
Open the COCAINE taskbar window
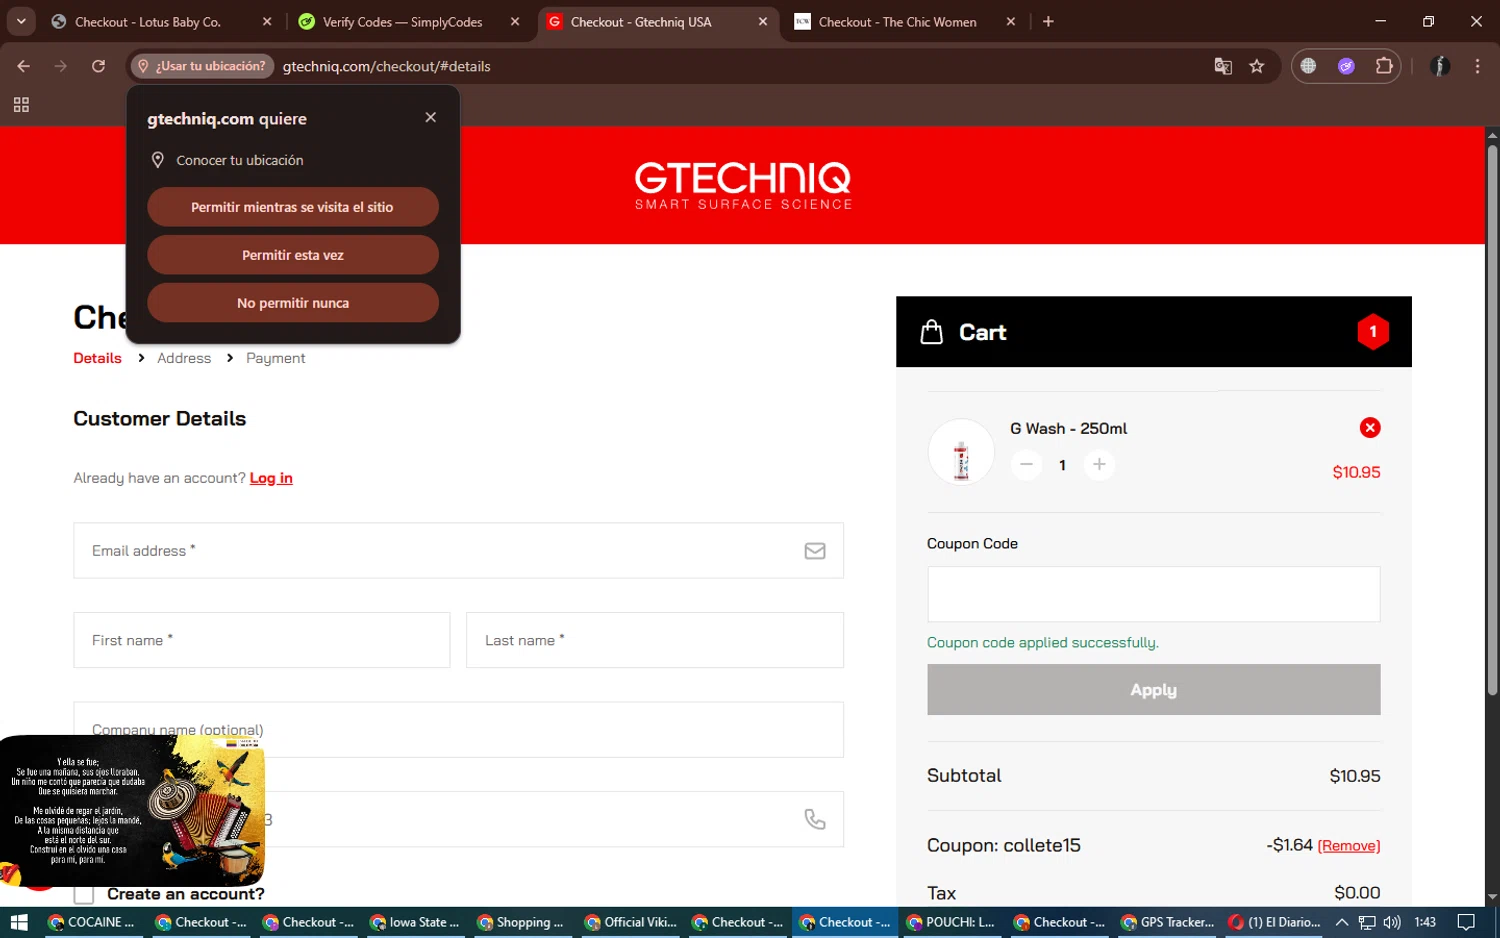coord(92,922)
